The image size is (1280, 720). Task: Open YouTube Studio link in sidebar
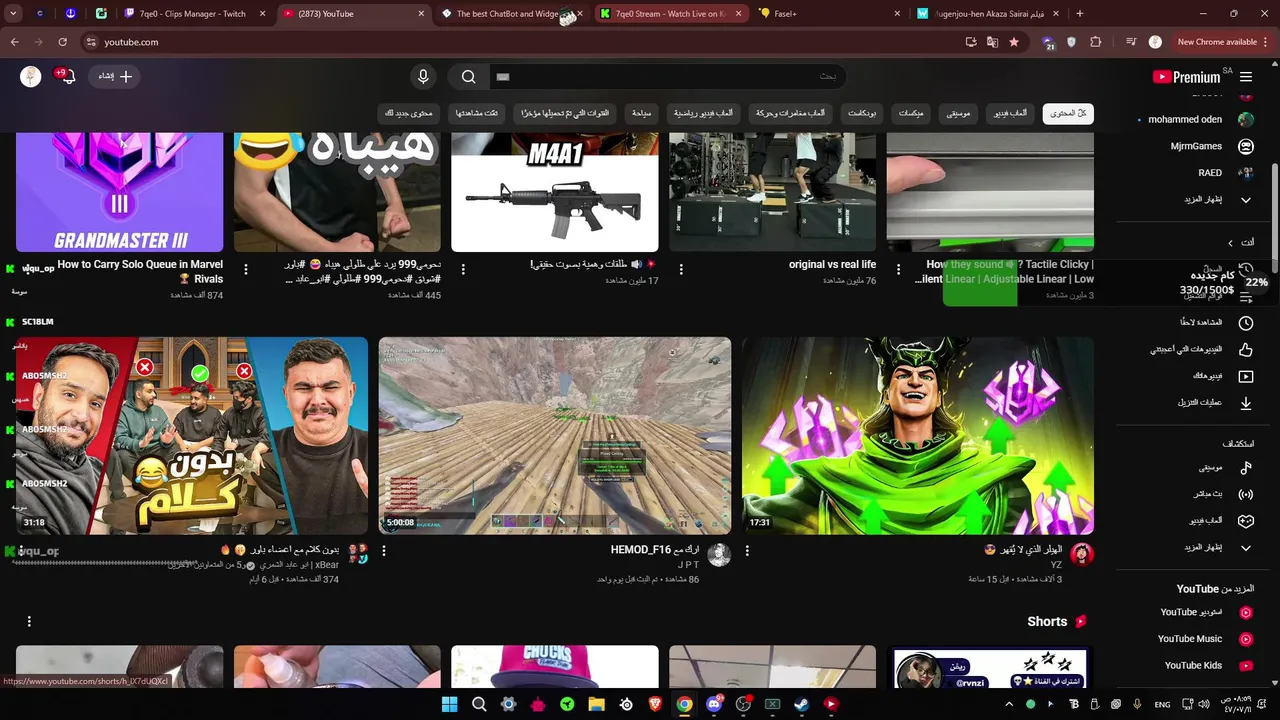pyautogui.click(x=1205, y=612)
